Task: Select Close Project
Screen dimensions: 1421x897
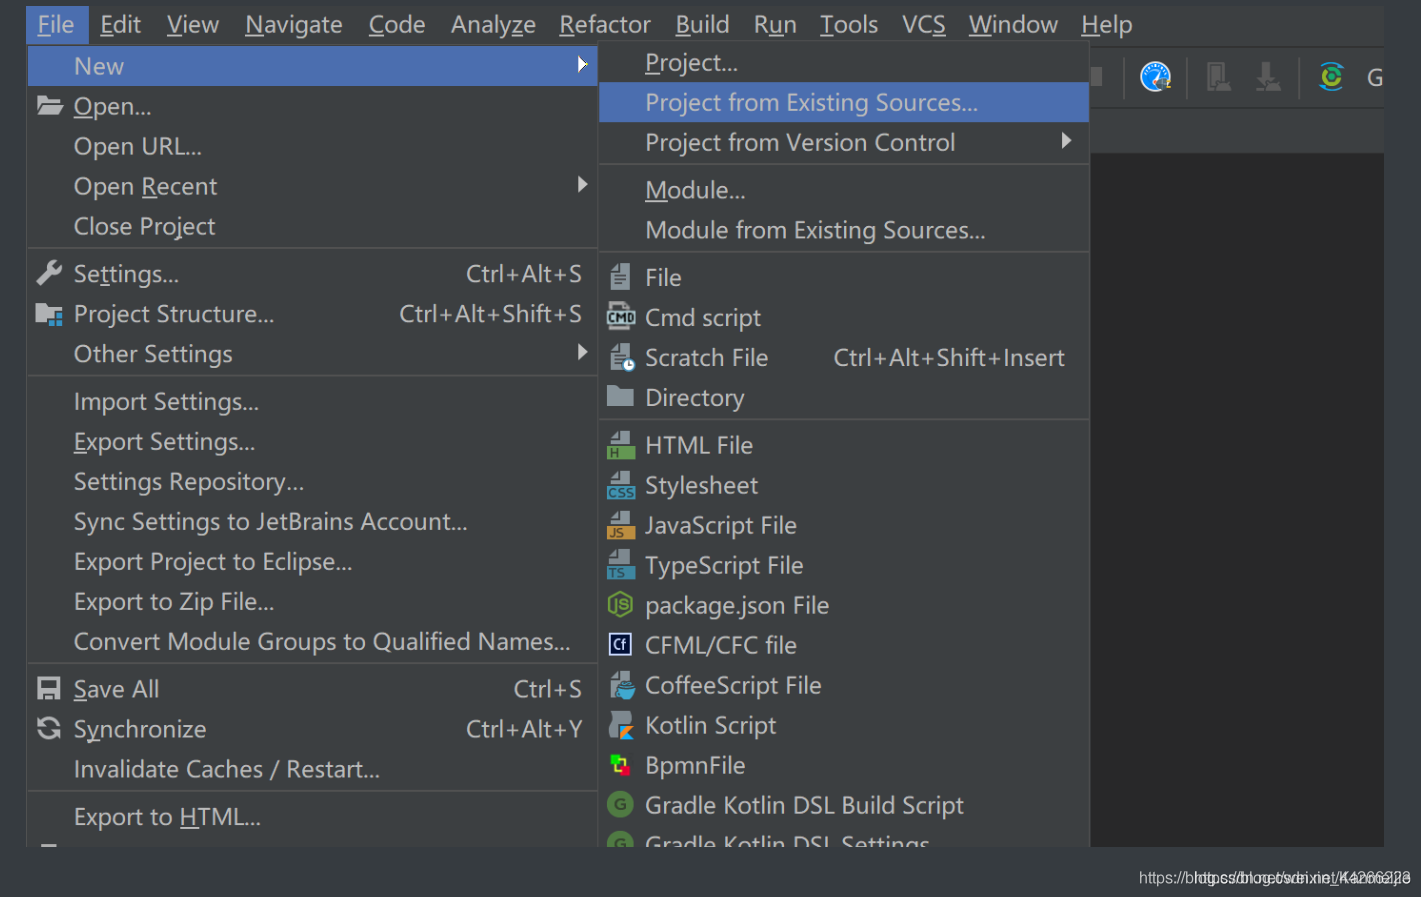Action: (x=312, y=226)
